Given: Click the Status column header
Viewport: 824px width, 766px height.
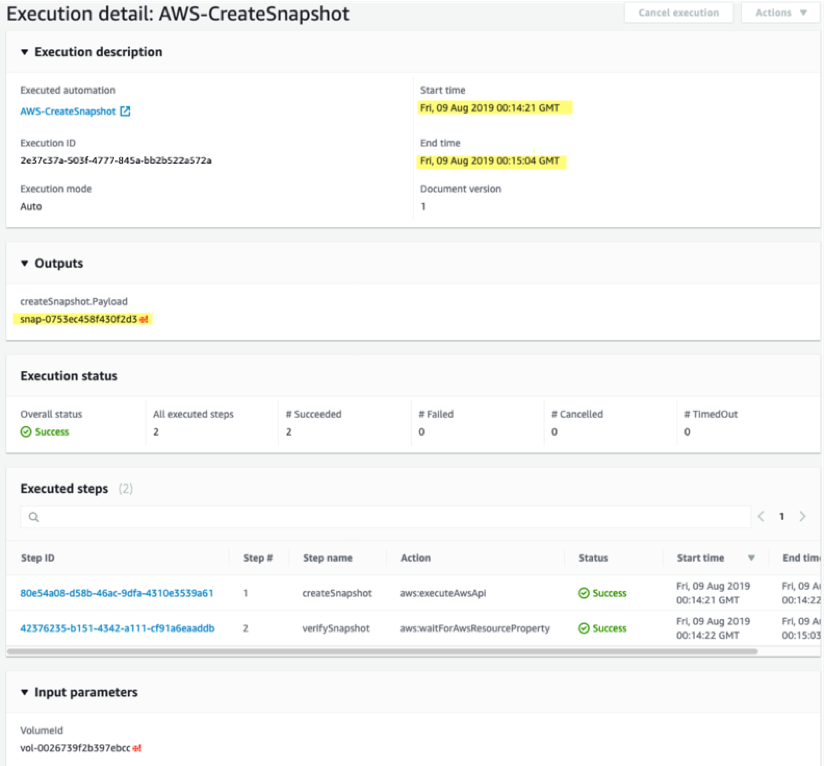Looking at the screenshot, I should 593,558.
